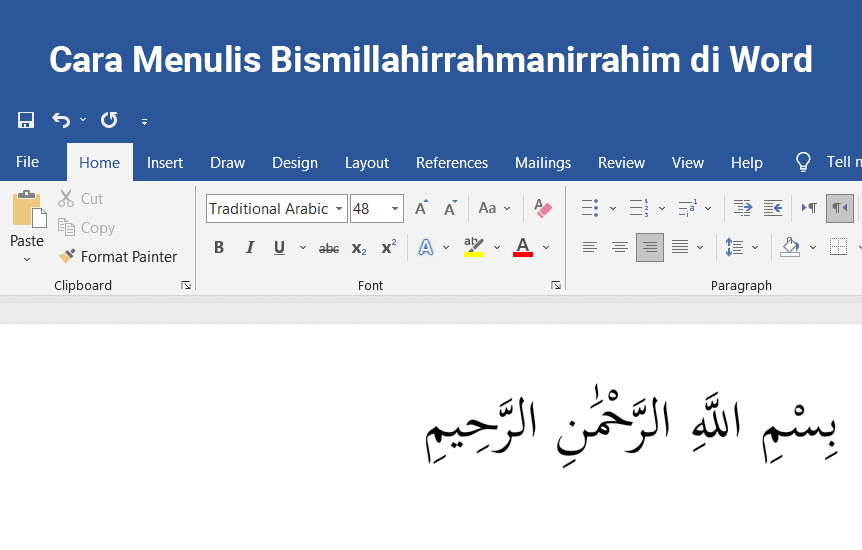862x550 pixels.
Task: Expand the Numbering library arrow
Action: click(662, 208)
